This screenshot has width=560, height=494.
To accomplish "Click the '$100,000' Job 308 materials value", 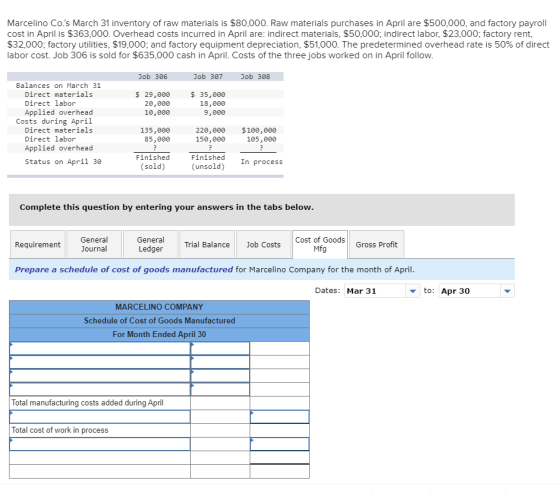I will click(x=259, y=130).
